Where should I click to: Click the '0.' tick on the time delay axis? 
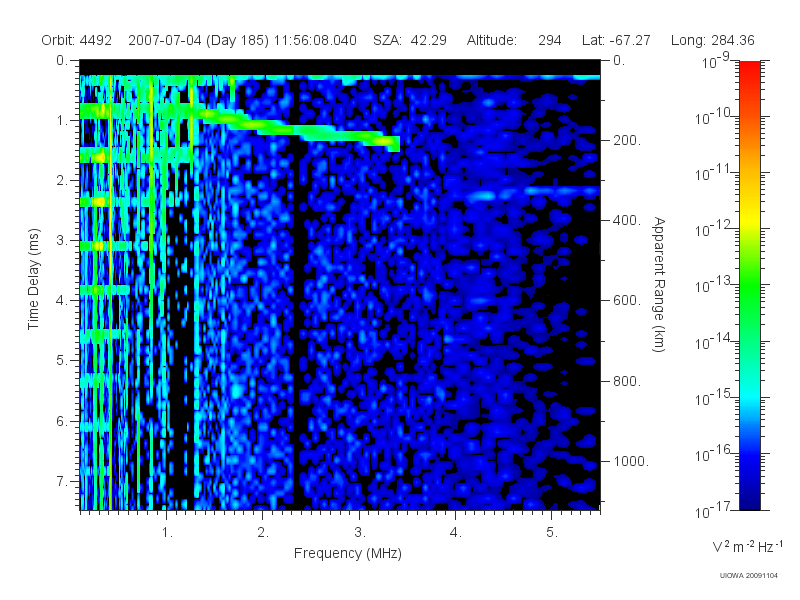[62, 61]
